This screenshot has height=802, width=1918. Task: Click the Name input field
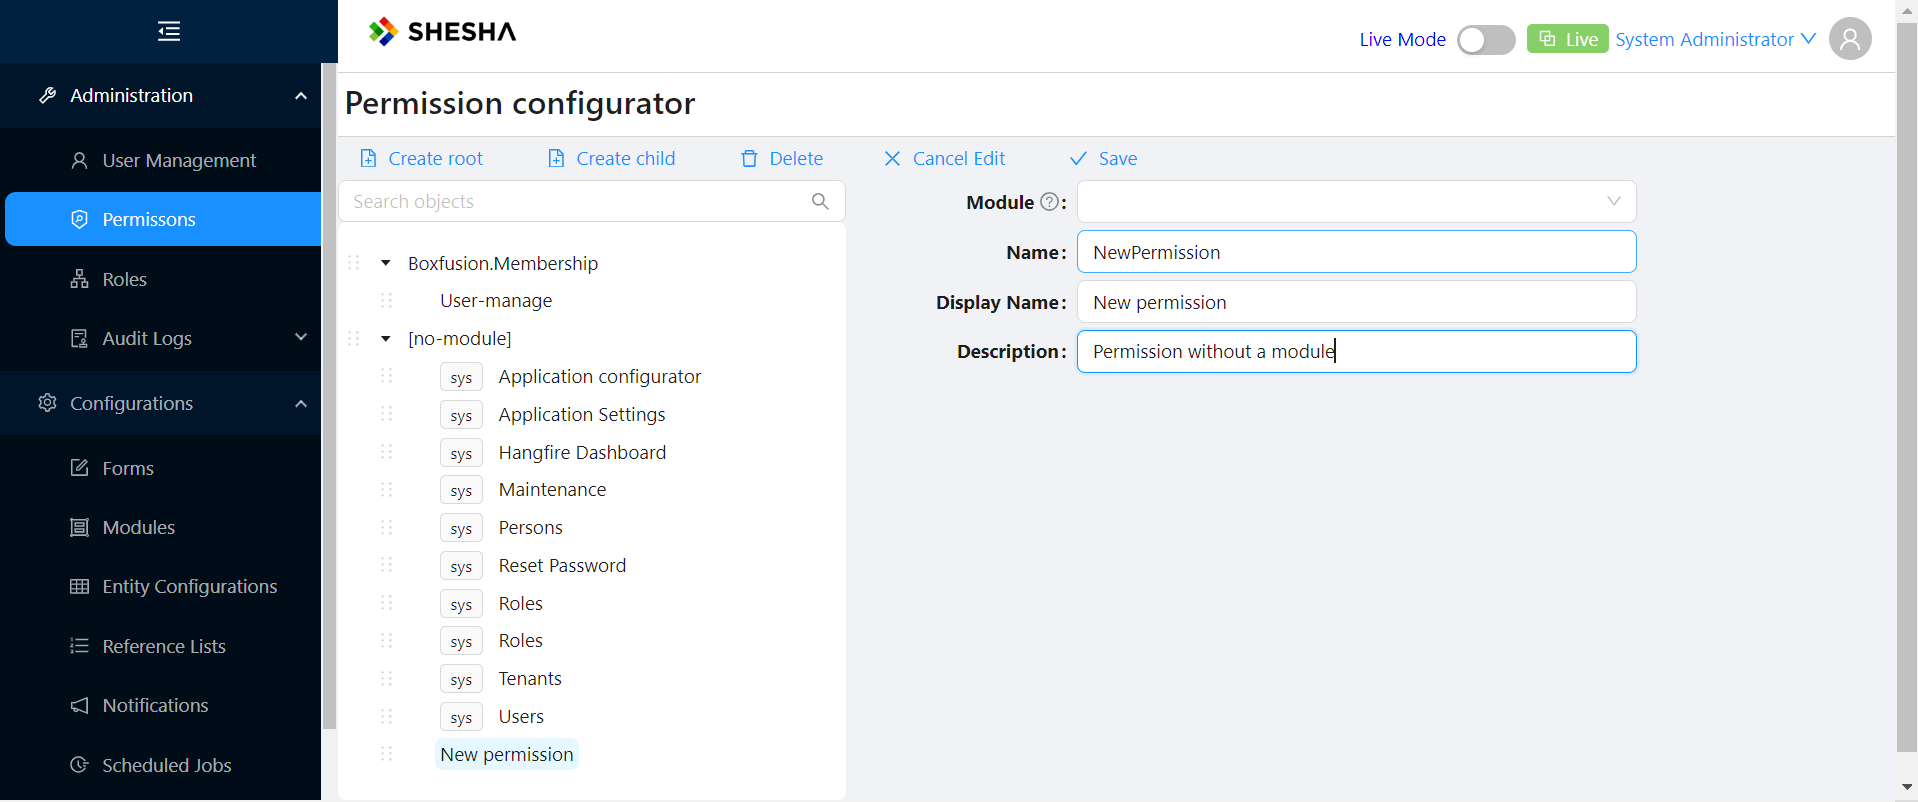[x=1356, y=252]
